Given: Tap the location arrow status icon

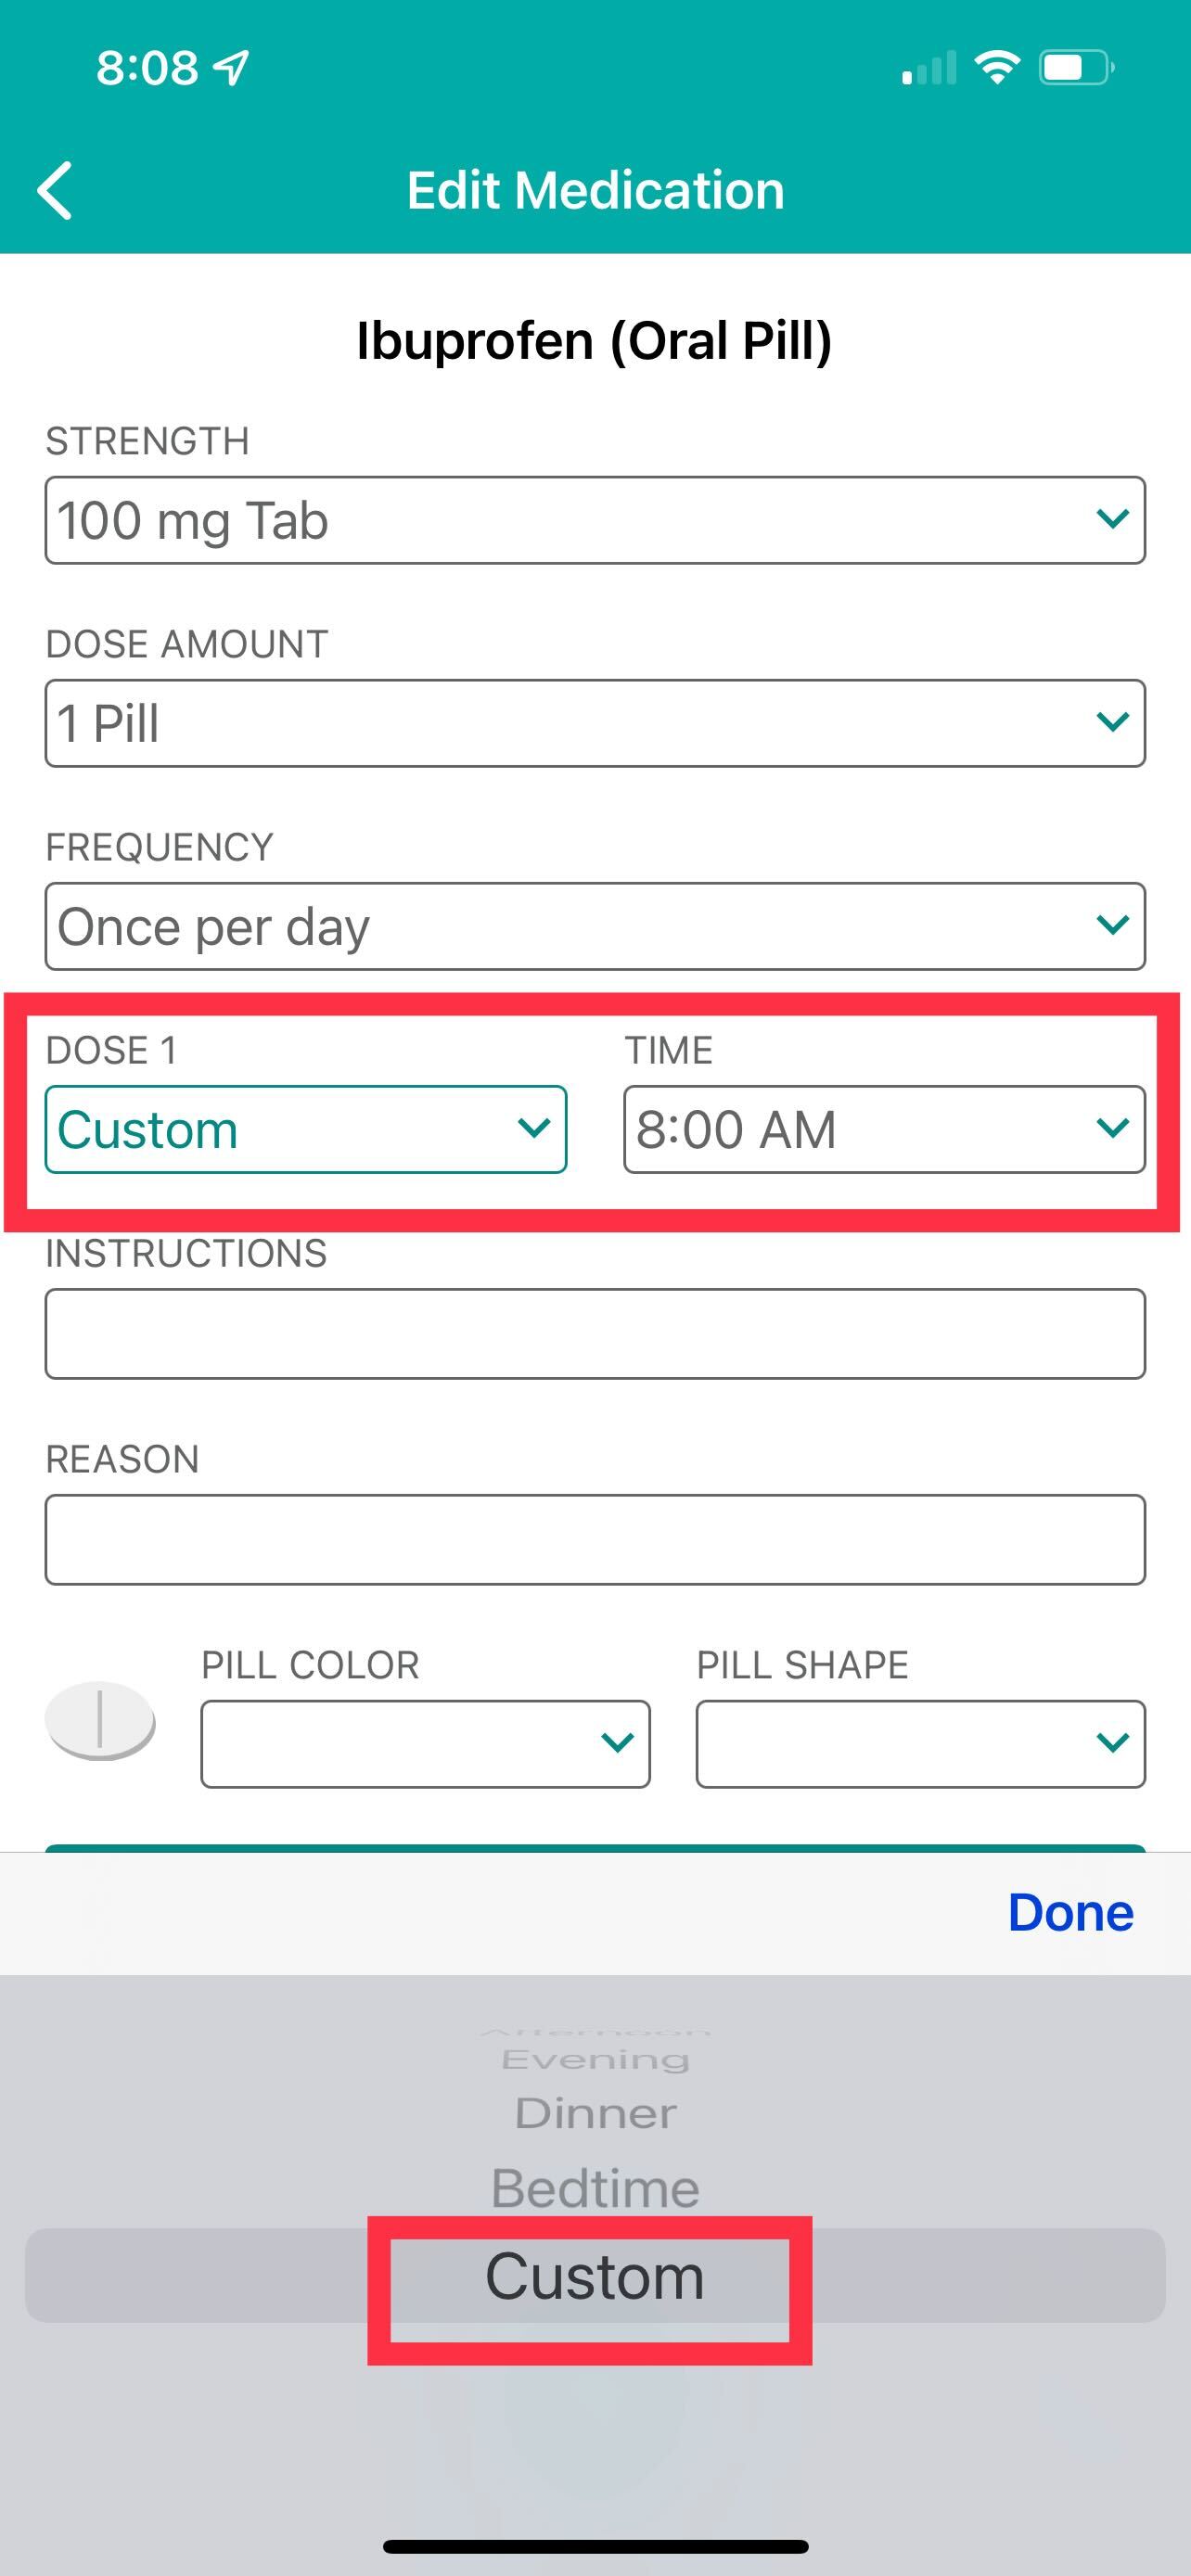Looking at the screenshot, I should pos(232,68).
